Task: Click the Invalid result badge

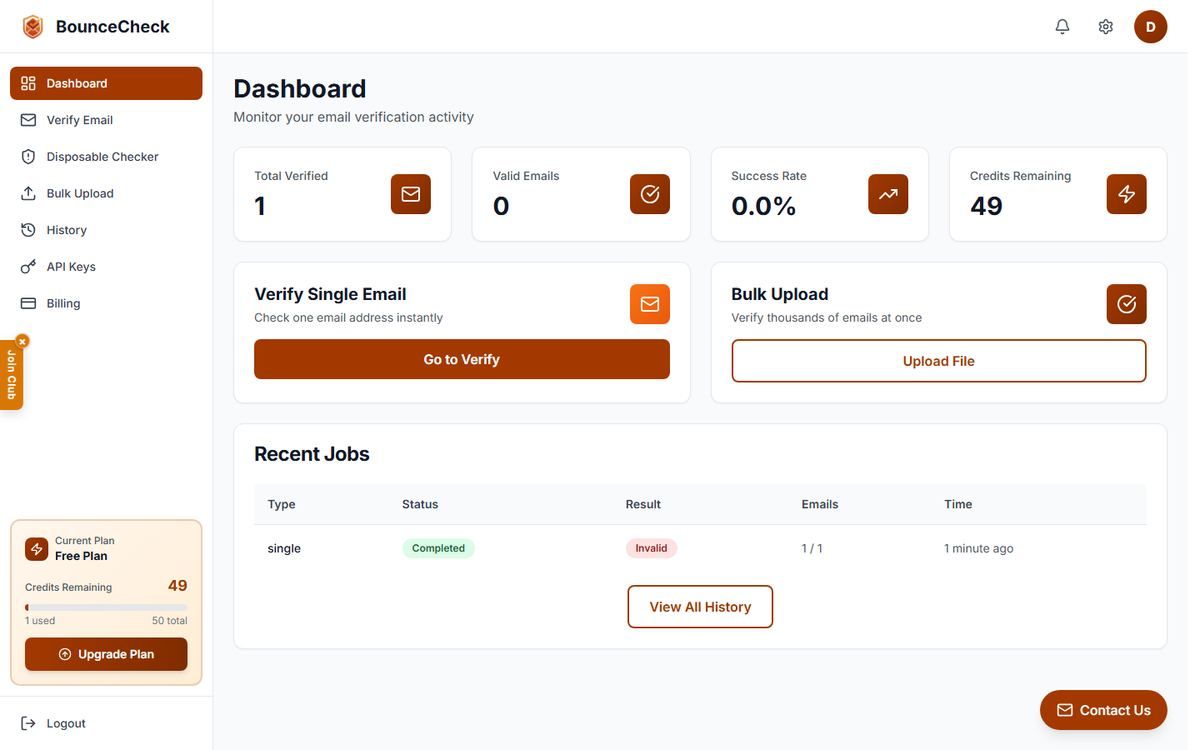Action: pyautogui.click(x=651, y=548)
